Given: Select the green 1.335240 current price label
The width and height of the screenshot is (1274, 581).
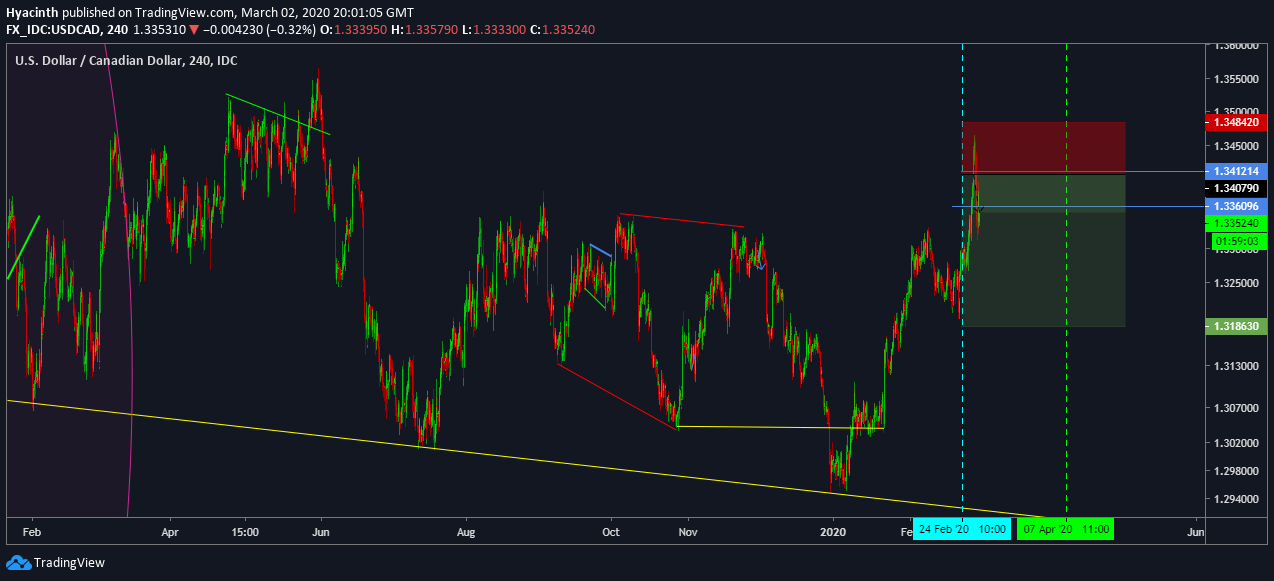Looking at the screenshot, I should coord(1238,223).
